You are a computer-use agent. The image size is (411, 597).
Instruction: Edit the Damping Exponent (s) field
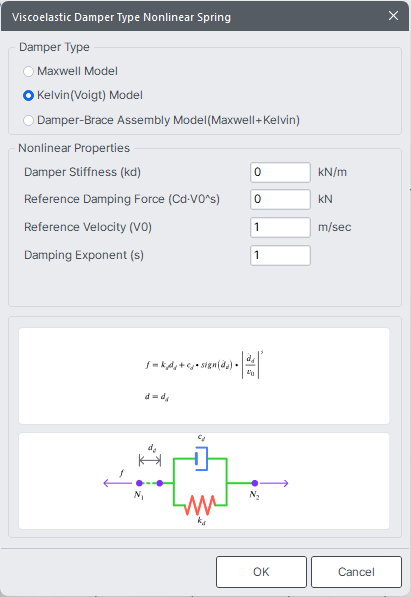[280, 255]
